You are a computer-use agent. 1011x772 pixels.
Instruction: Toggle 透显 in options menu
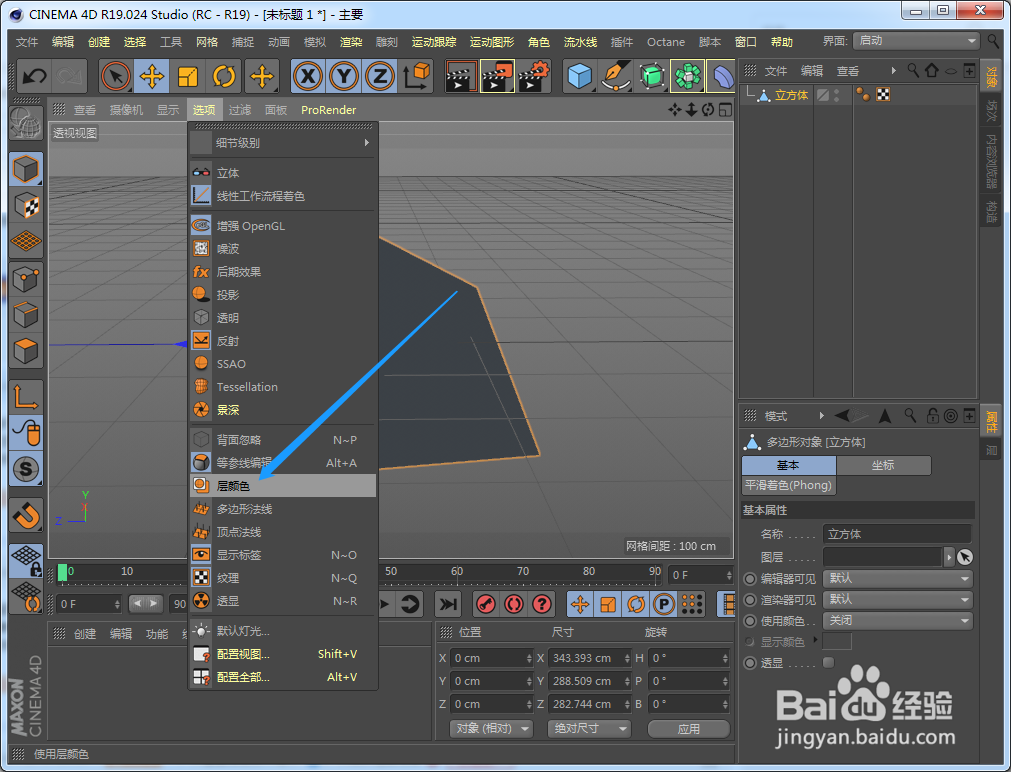(x=282, y=601)
